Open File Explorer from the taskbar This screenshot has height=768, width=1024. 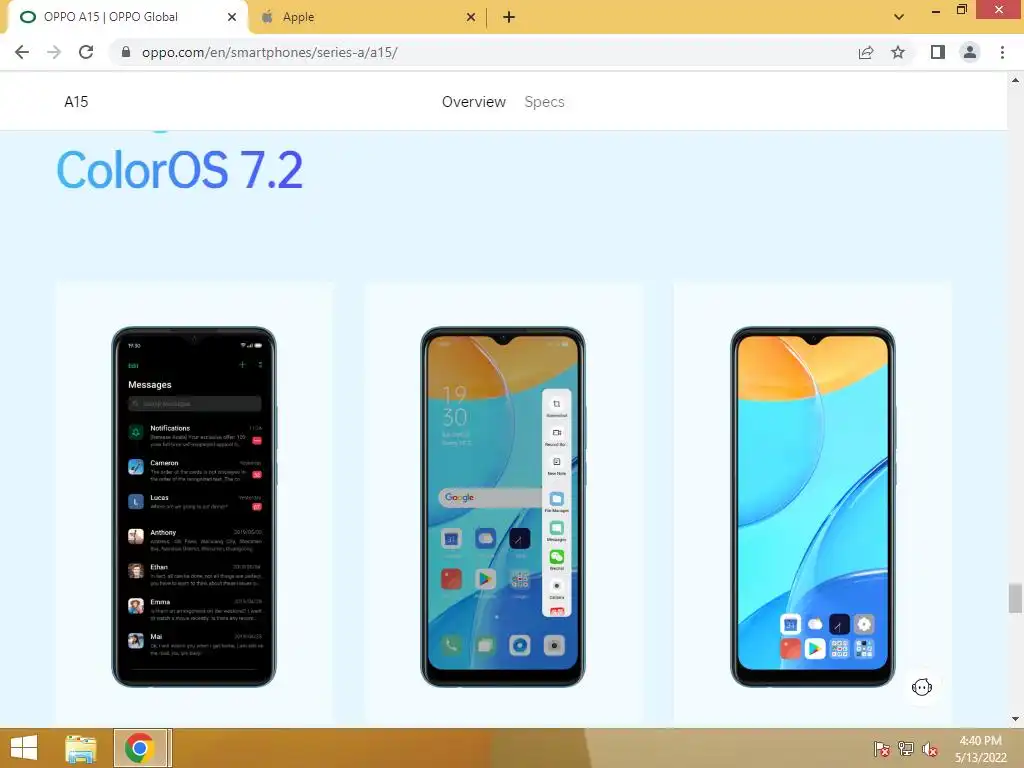[x=81, y=748]
